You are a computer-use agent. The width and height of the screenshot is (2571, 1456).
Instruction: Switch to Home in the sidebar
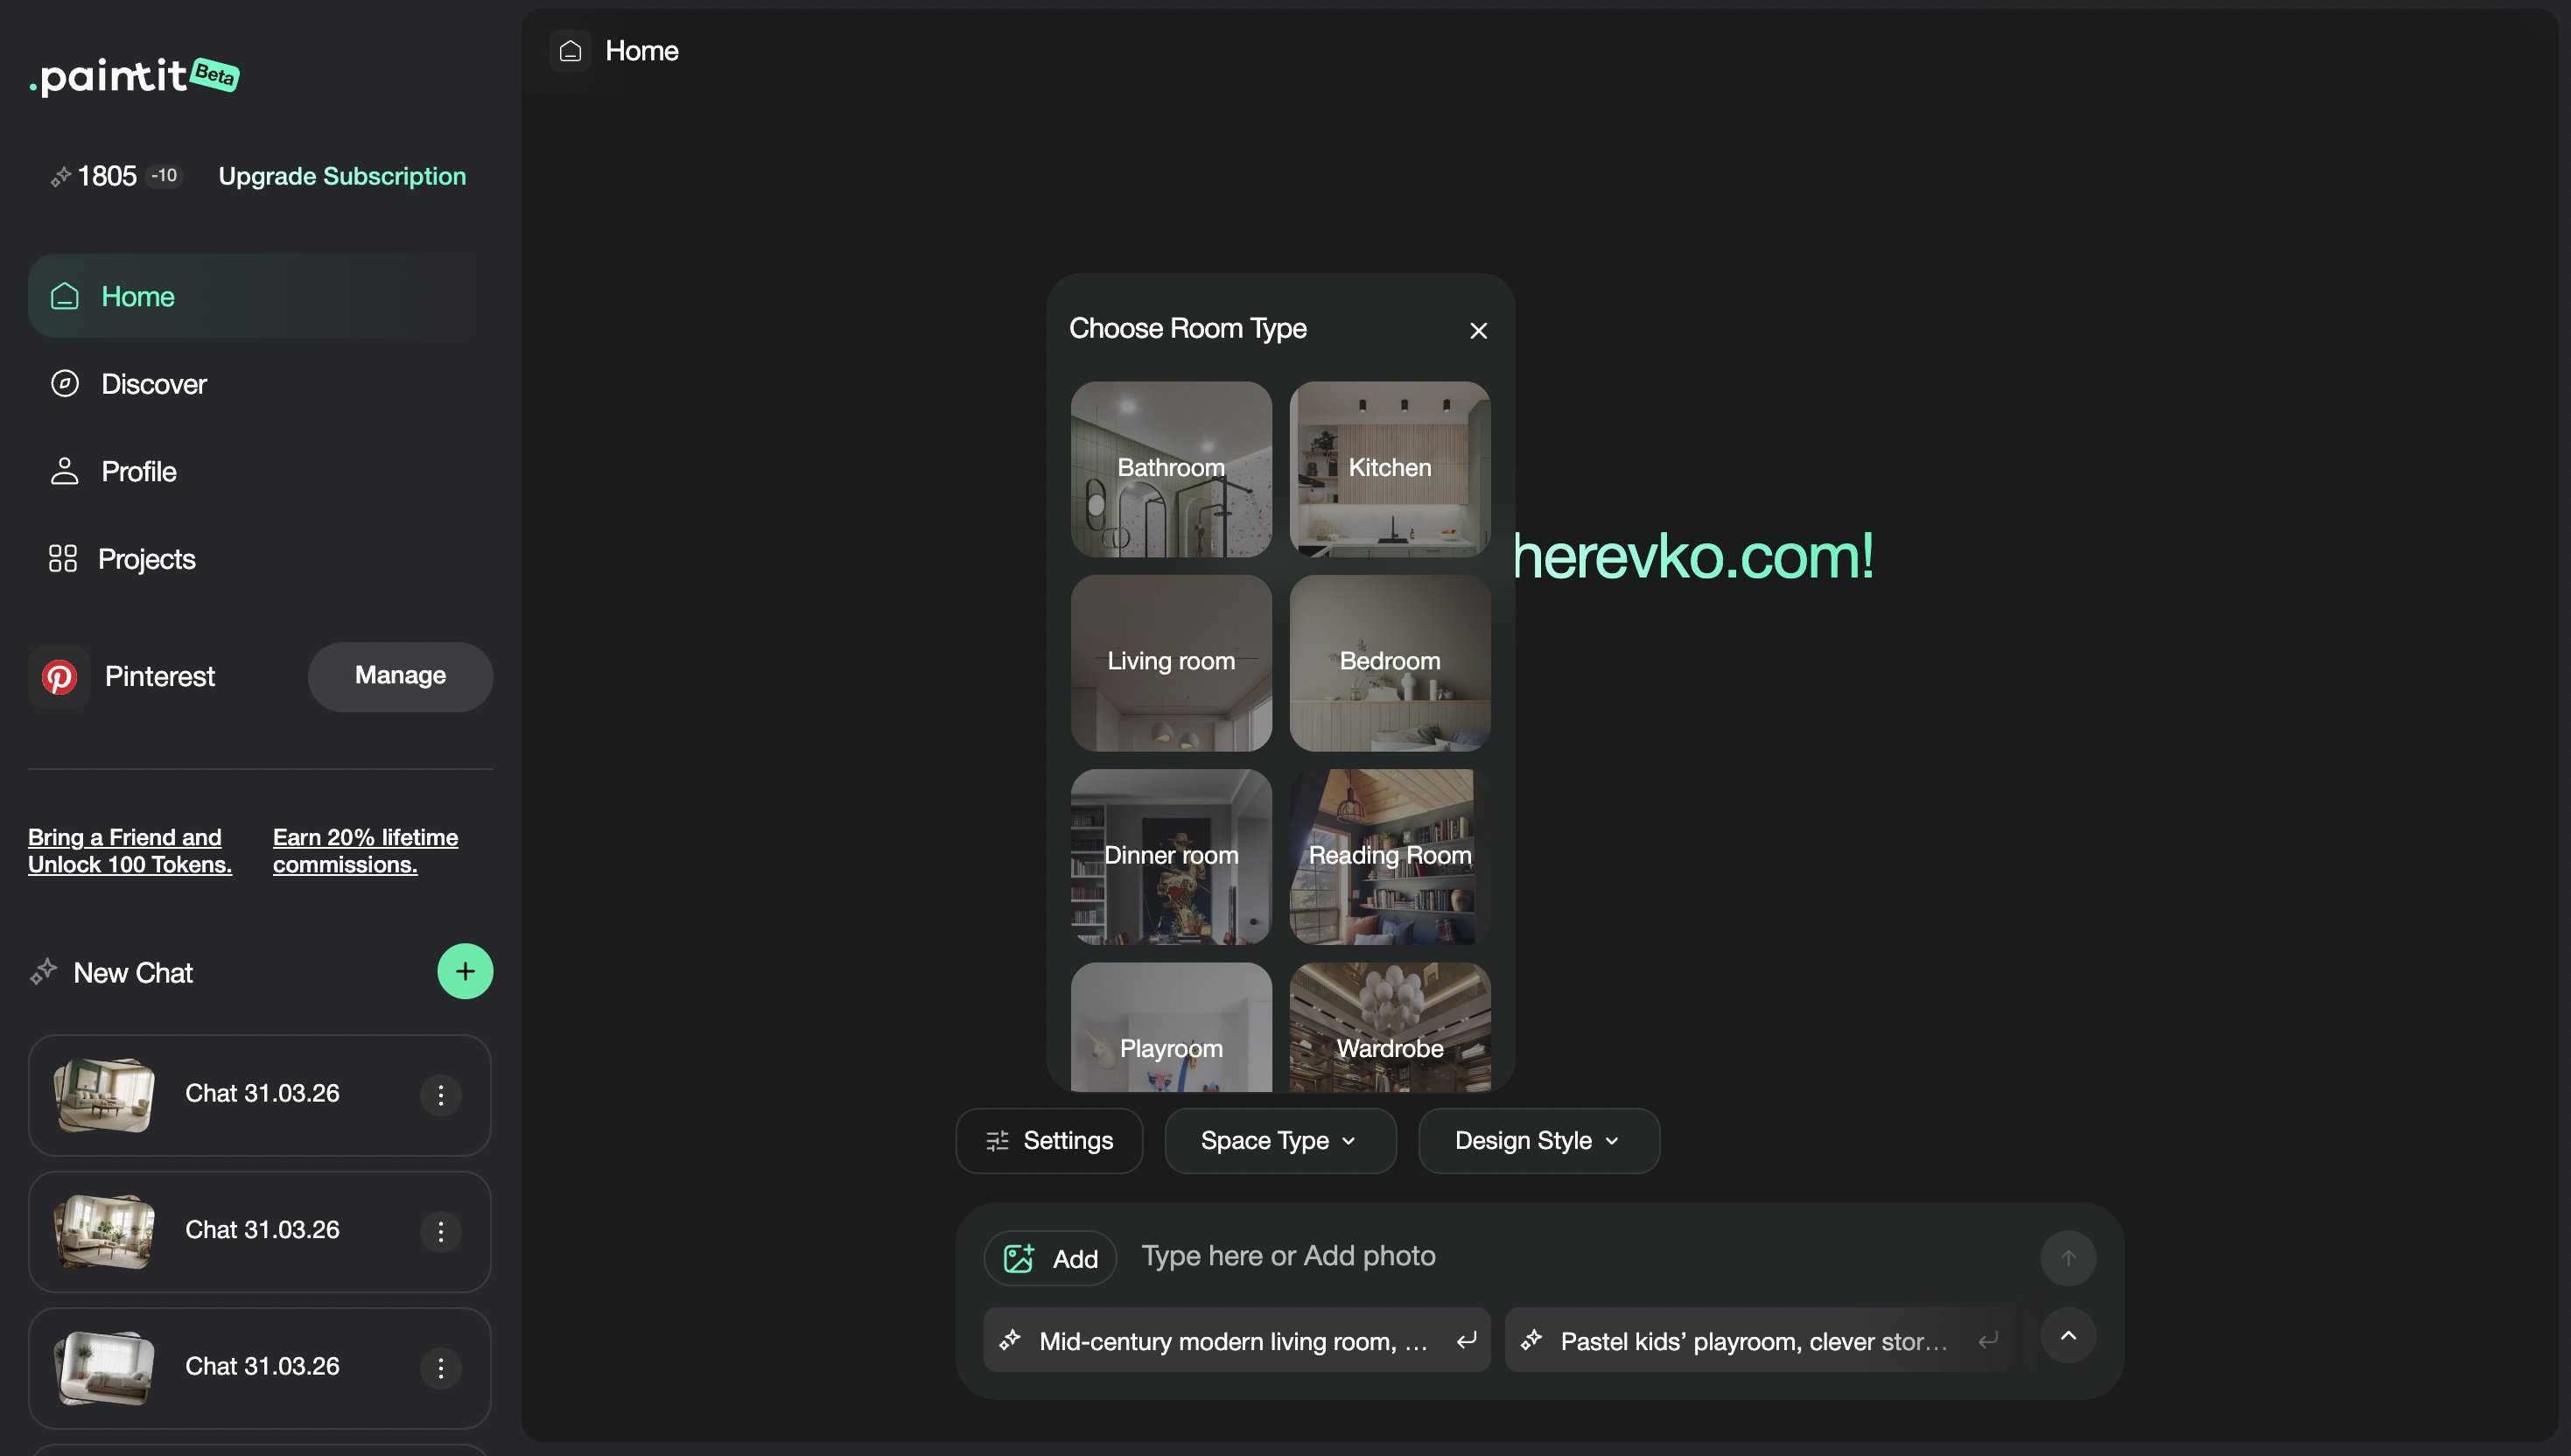137,296
